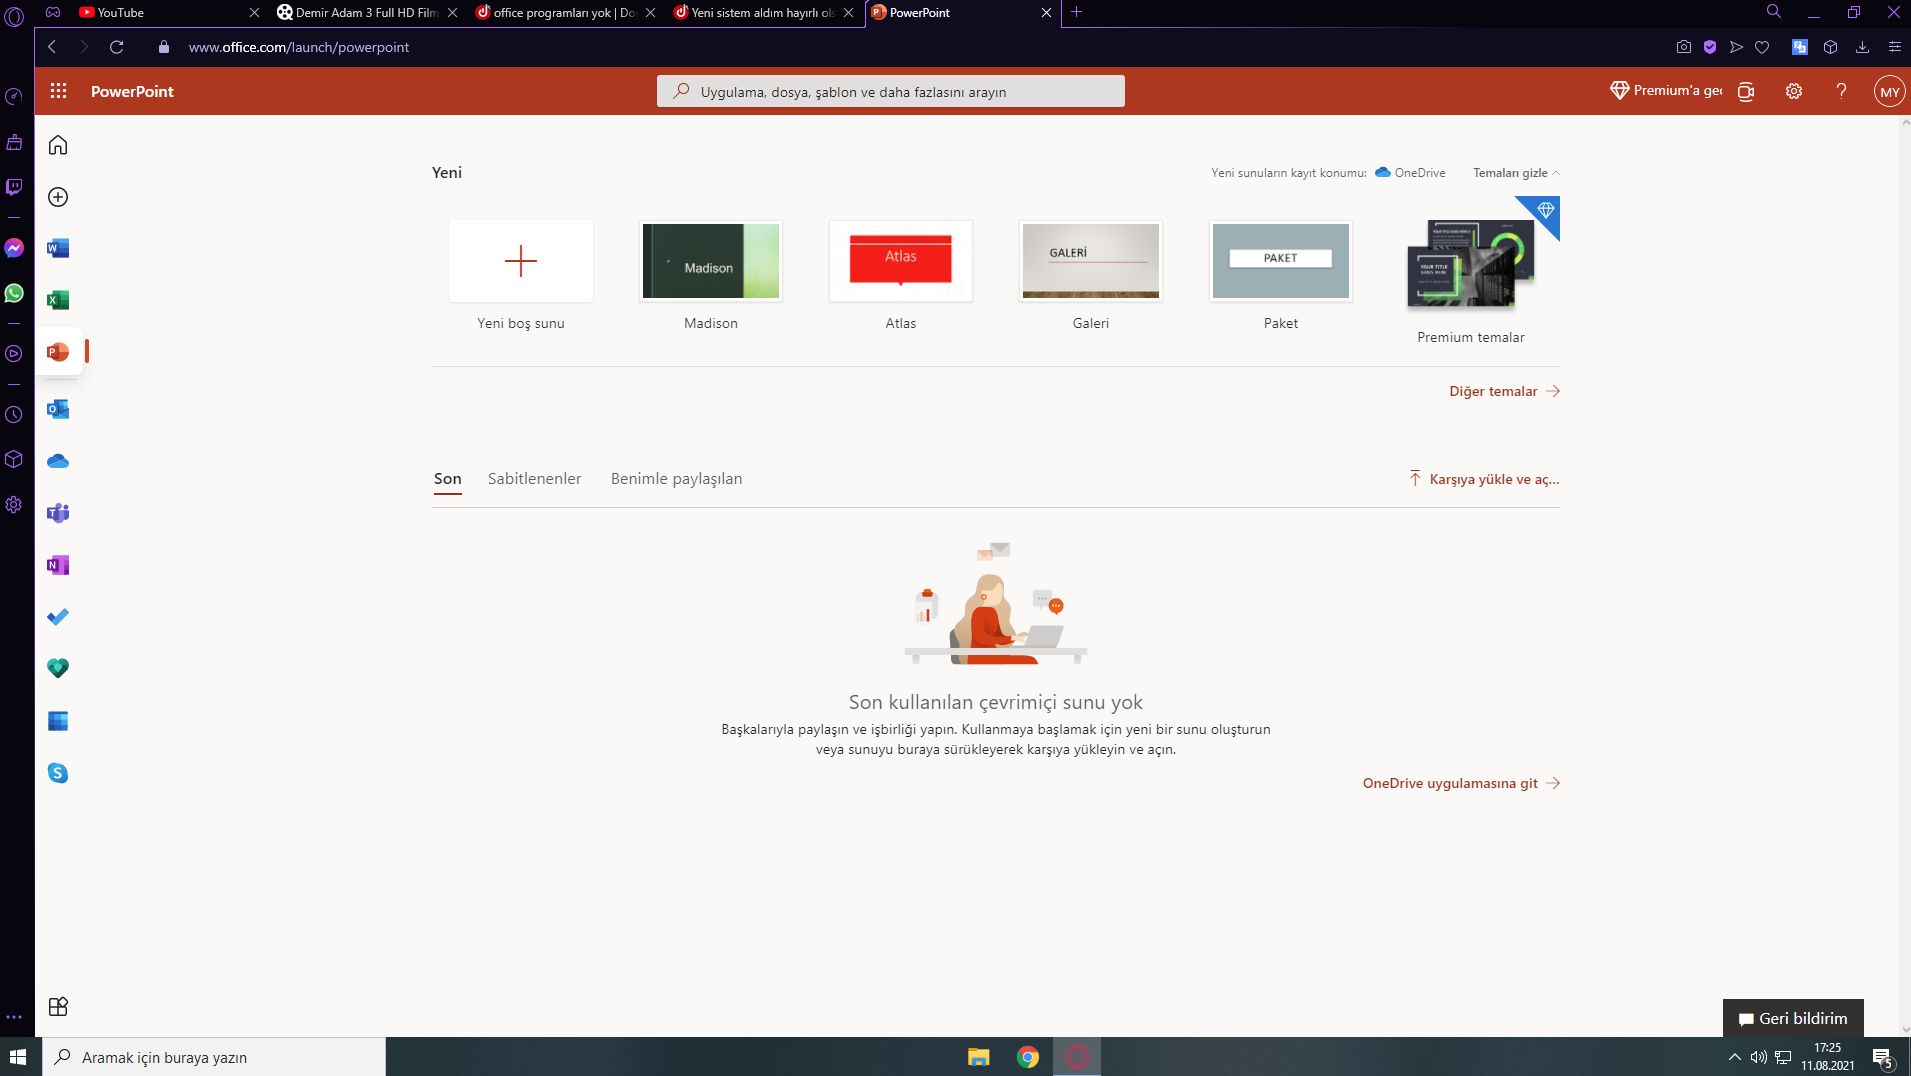The image size is (1911, 1076).
Task: Open Help with the question mark icon
Action: tap(1840, 91)
